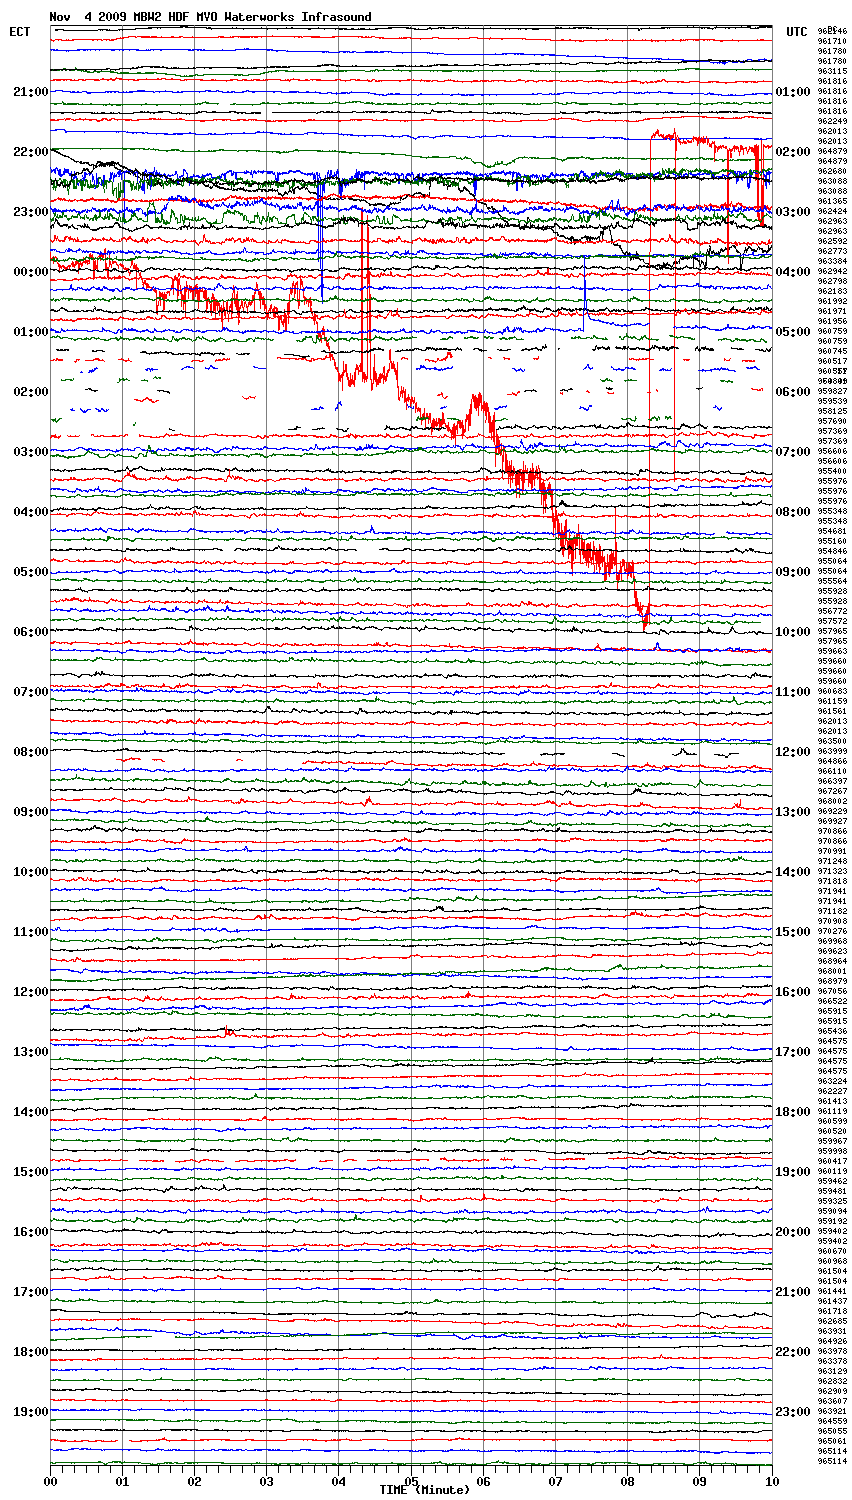852x1500 pixels.
Task: Select minute tick label 05 on bottom axis
Action: [411, 1481]
